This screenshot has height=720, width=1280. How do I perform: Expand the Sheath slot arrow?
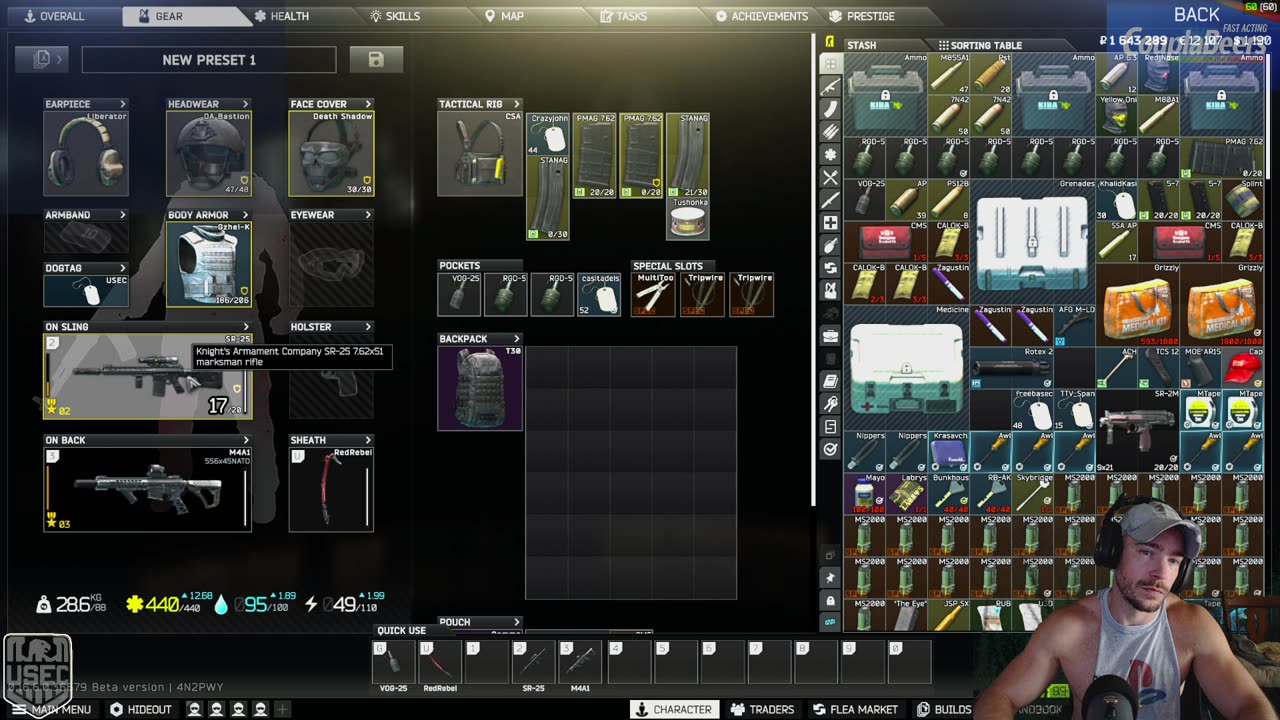pos(368,440)
